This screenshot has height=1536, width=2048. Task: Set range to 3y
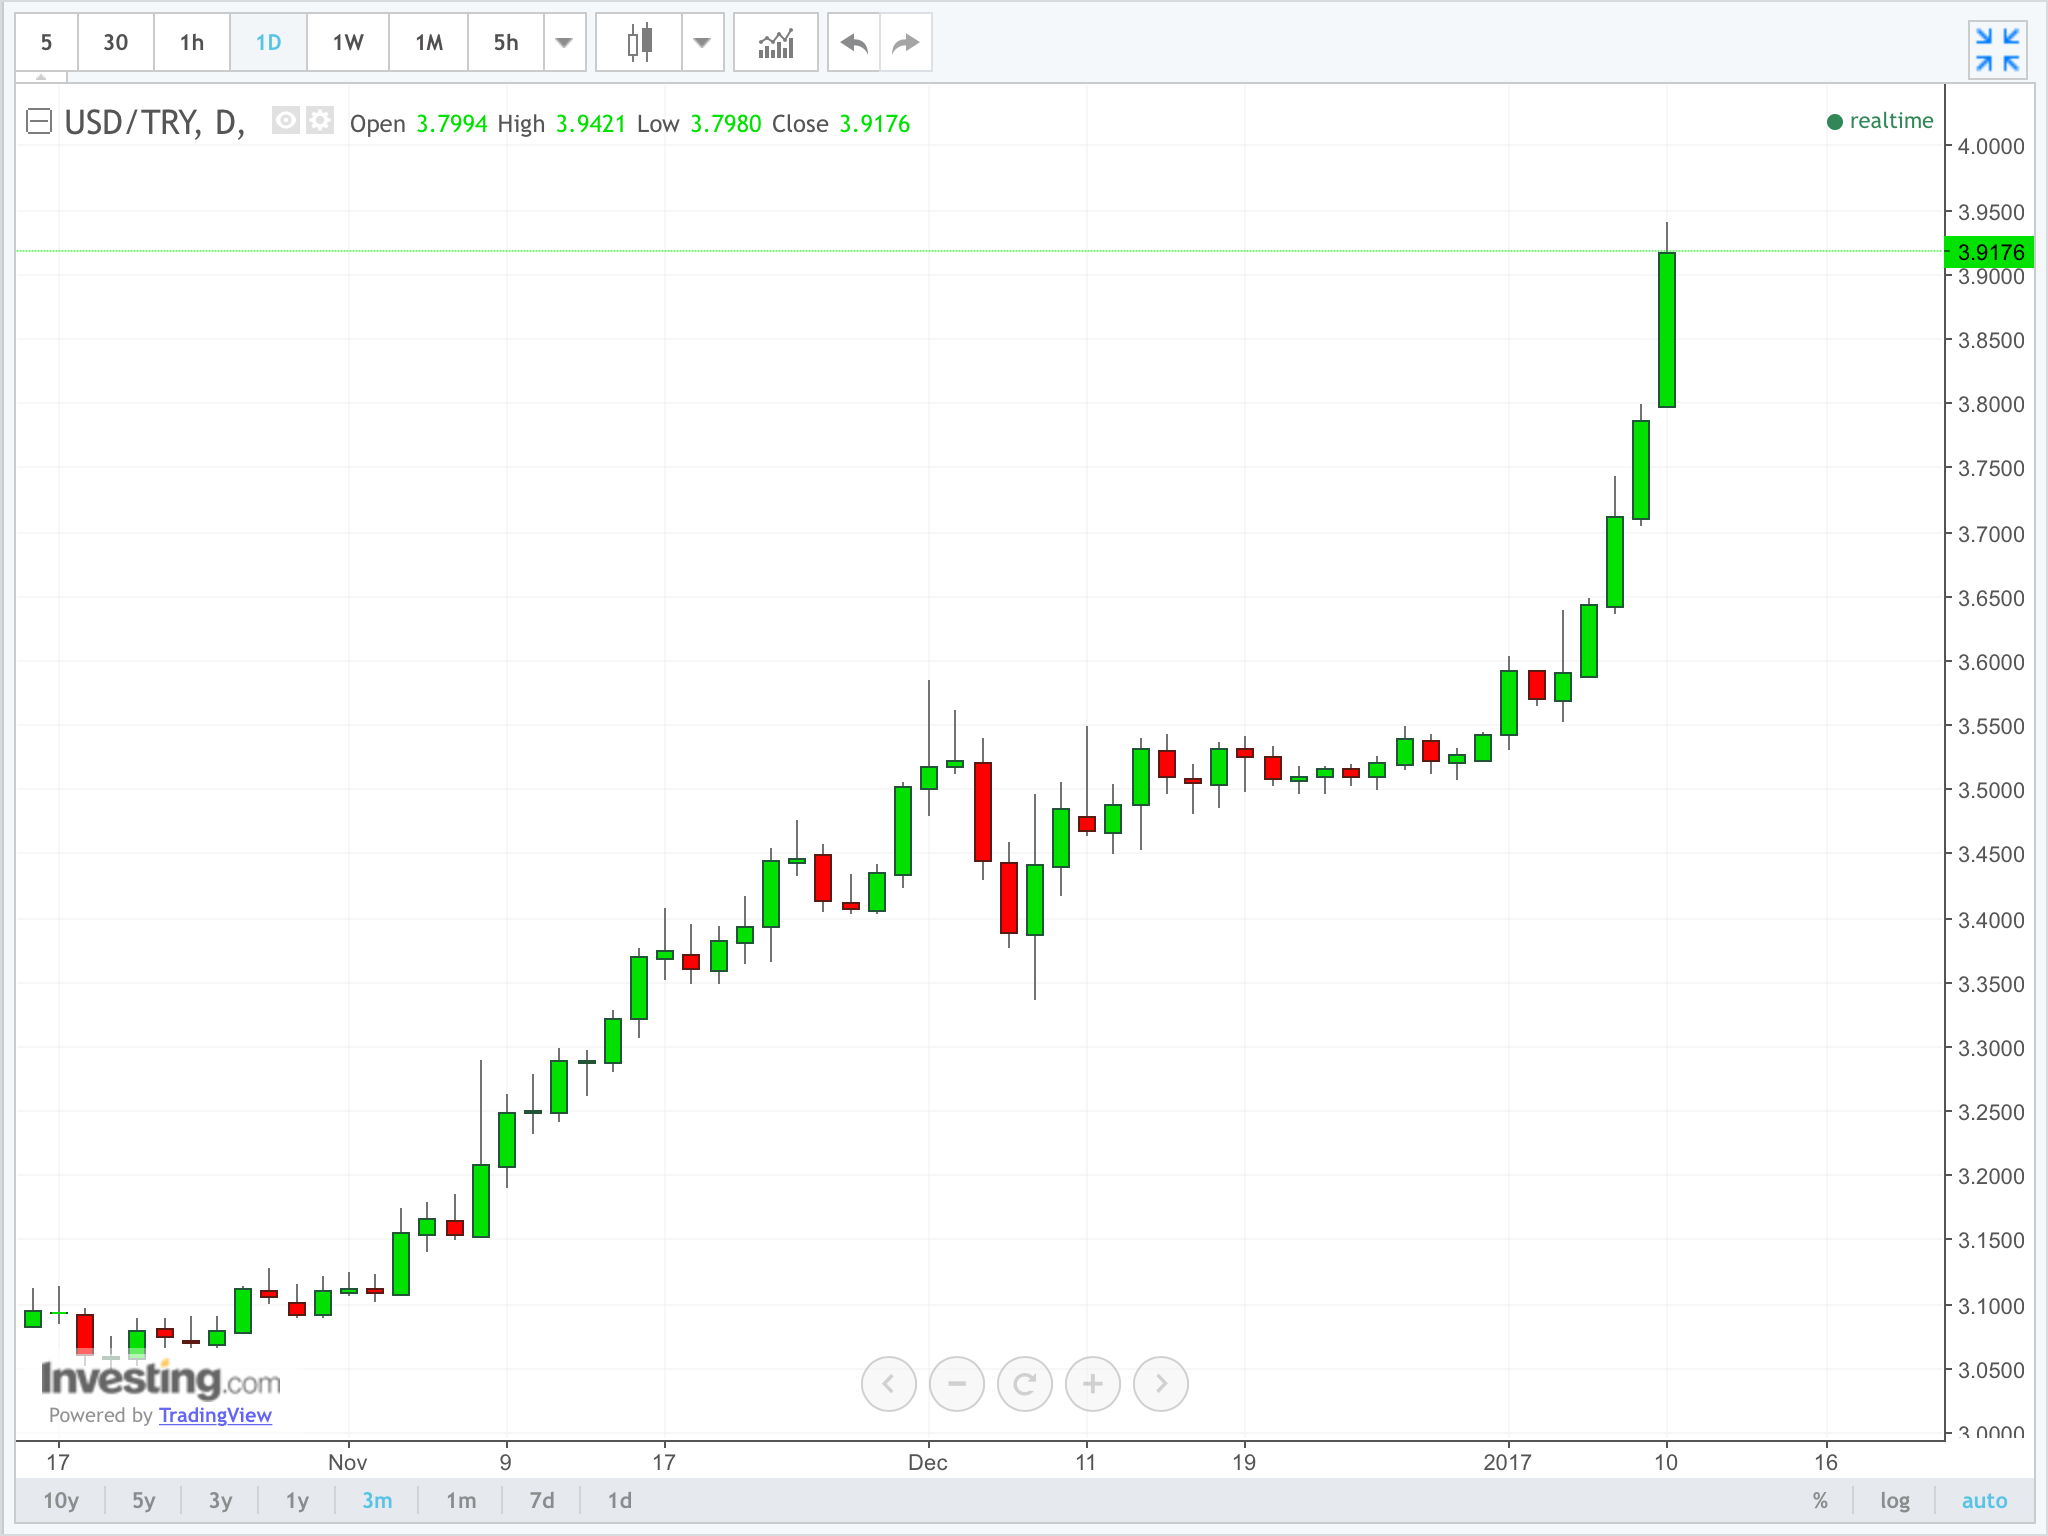pos(220,1500)
